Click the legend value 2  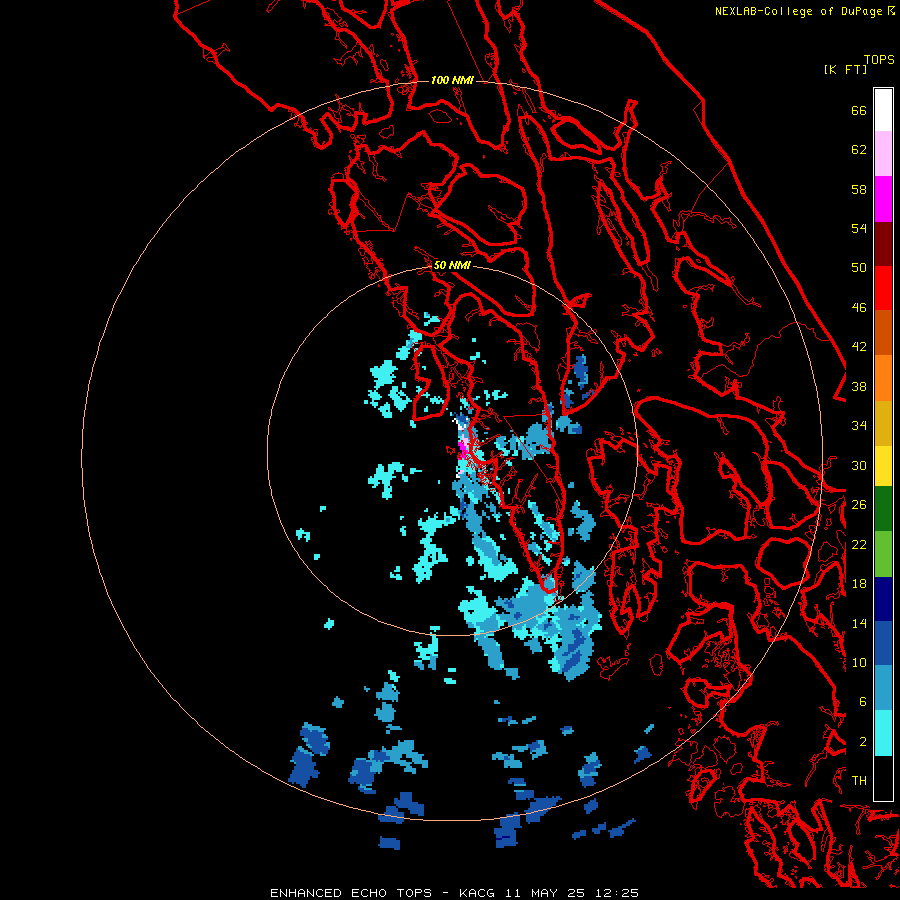(863, 741)
